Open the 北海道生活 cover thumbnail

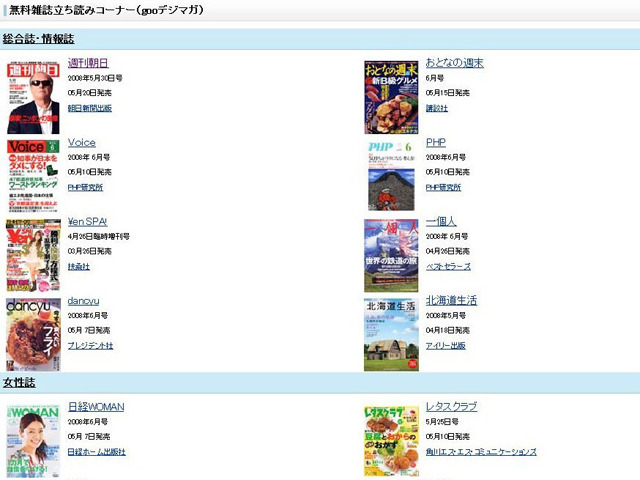[391, 334]
